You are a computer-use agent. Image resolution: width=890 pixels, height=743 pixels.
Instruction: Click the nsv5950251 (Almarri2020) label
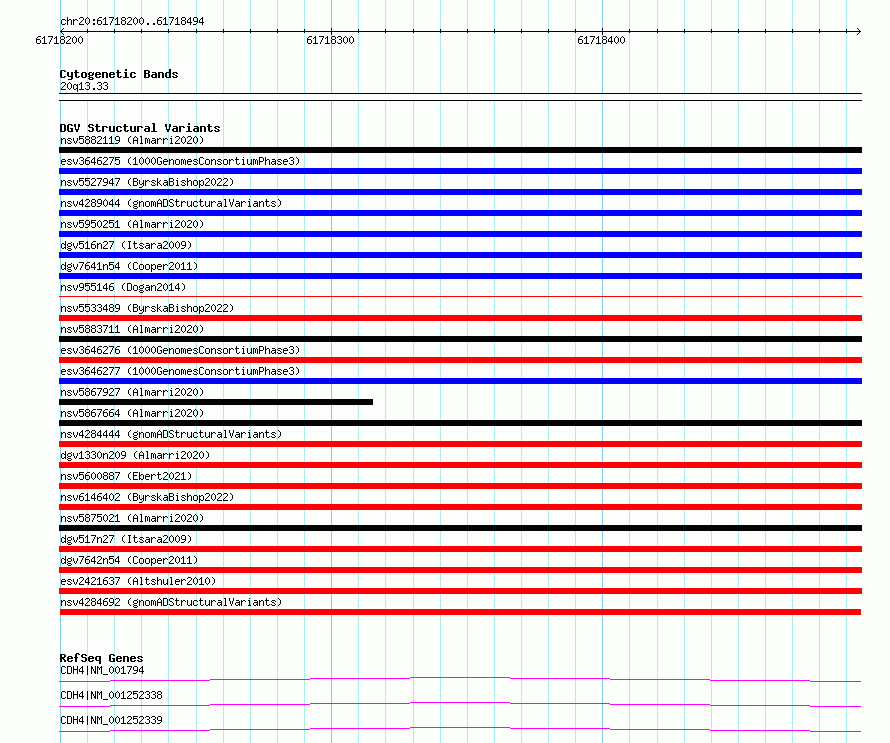click(132, 224)
